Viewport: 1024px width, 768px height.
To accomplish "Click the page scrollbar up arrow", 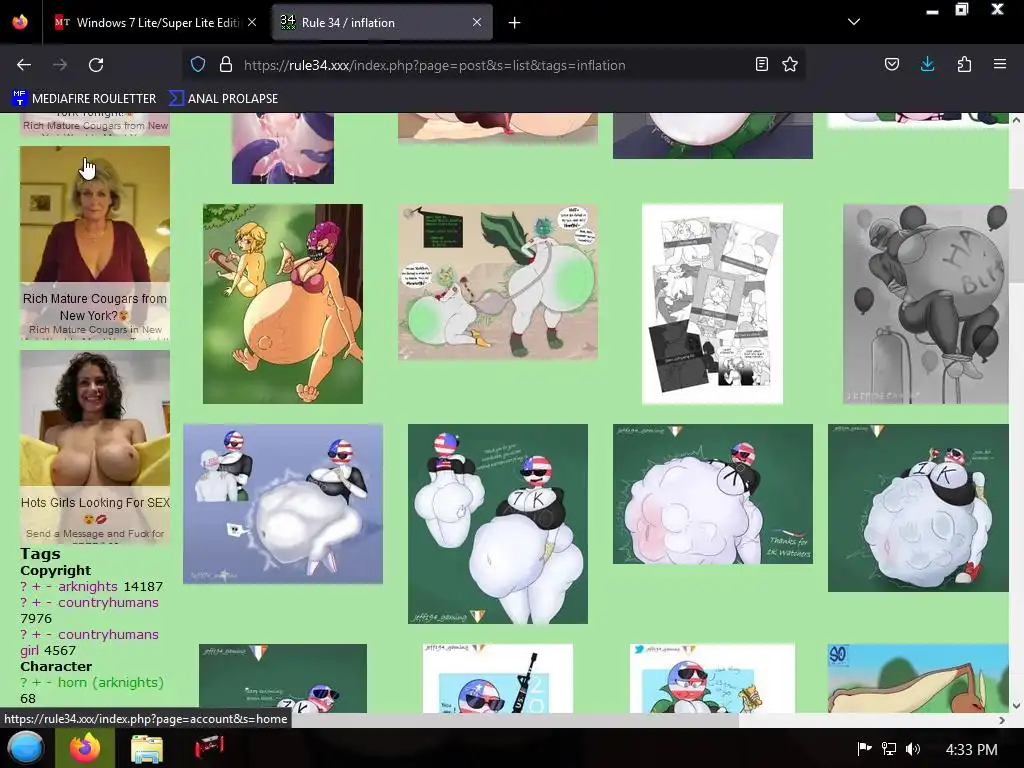I will [1016, 120].
